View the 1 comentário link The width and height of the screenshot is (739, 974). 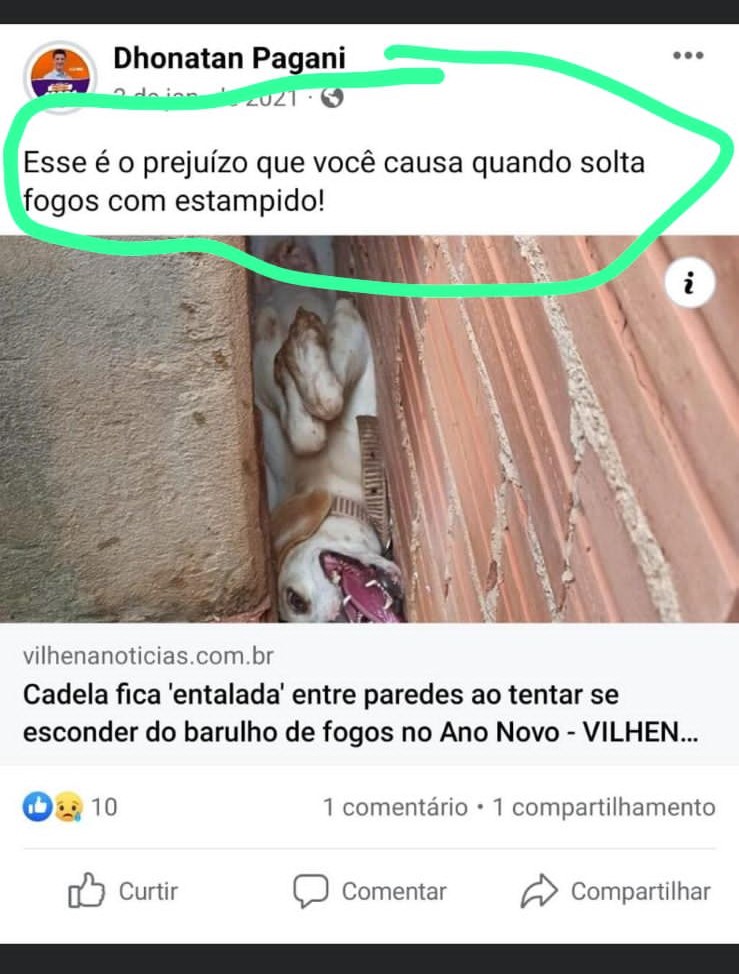[395, 807]
